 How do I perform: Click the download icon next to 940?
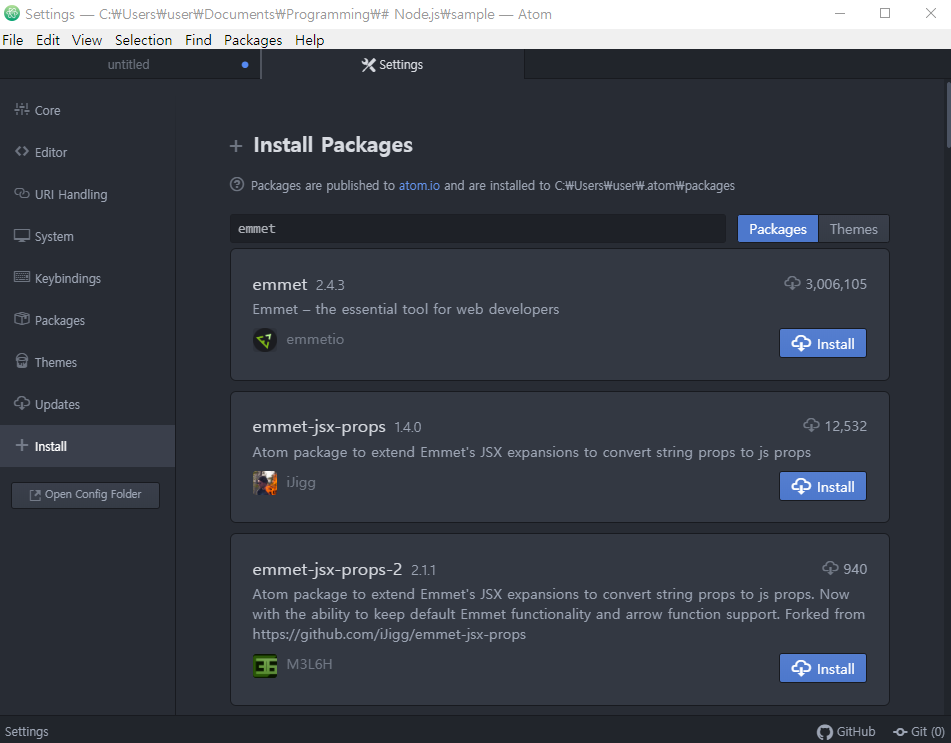coord(830,568)
